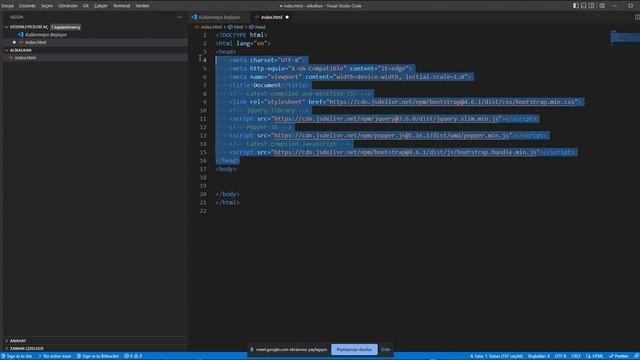Viewport: 640px width, 360px height.
Task: Click No active issue status item
Action: pos(55,356)
